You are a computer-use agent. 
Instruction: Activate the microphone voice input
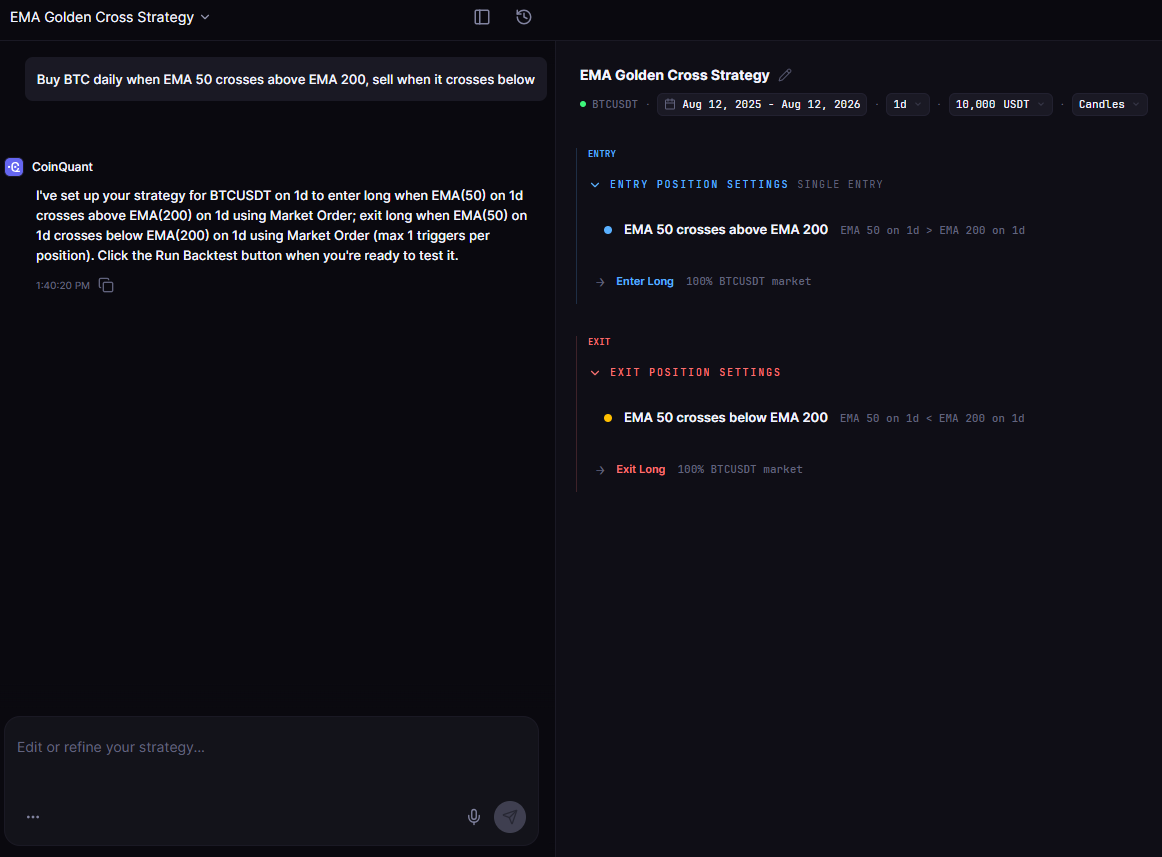tap(474, 817)
